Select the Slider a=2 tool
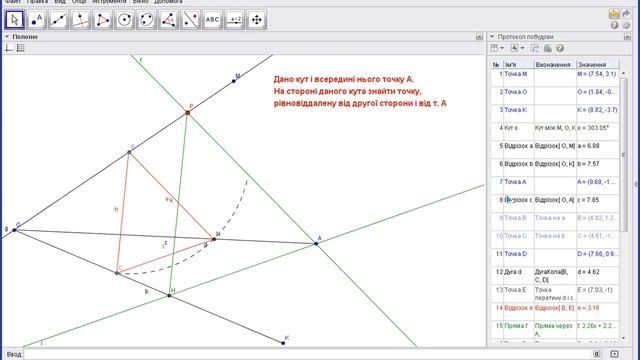Screen dimensions: 640x360 [x=235, y=20]
